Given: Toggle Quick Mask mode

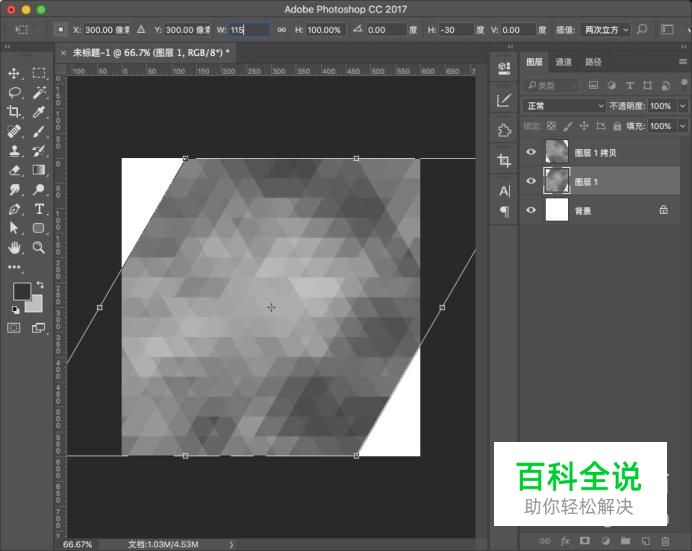Looking at the screenshot, I should click(x=14, y=328).
